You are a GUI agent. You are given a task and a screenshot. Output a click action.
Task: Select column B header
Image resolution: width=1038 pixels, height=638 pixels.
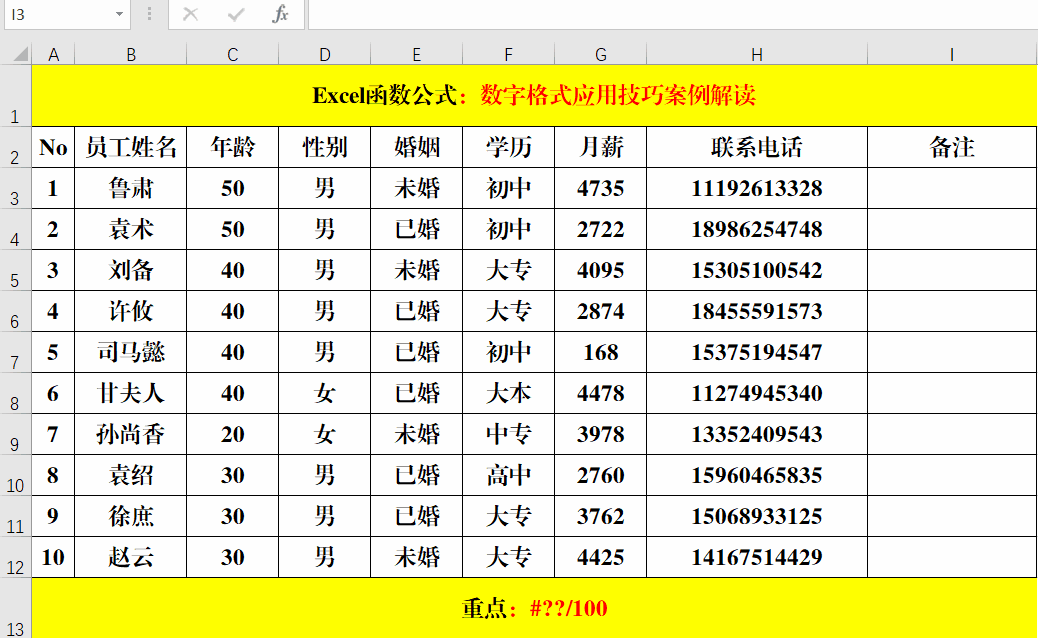pyautogui.click(x=131, y=54)
